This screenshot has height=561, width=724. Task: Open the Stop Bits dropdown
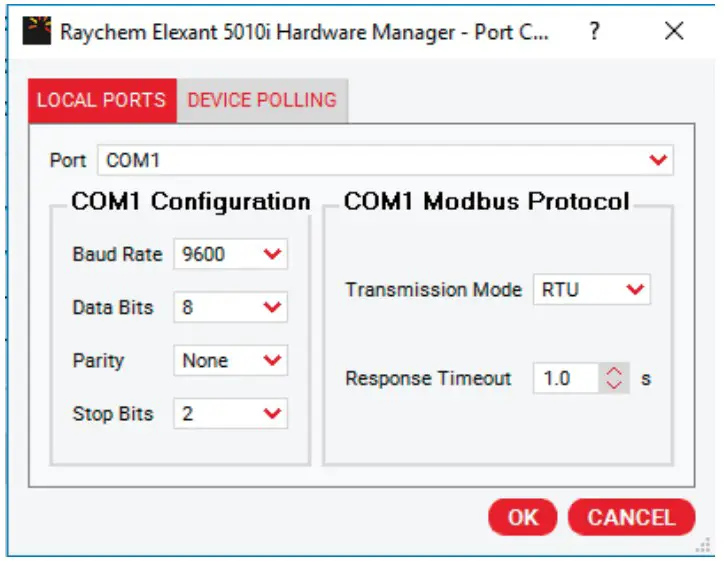click(x=230, y=413)
